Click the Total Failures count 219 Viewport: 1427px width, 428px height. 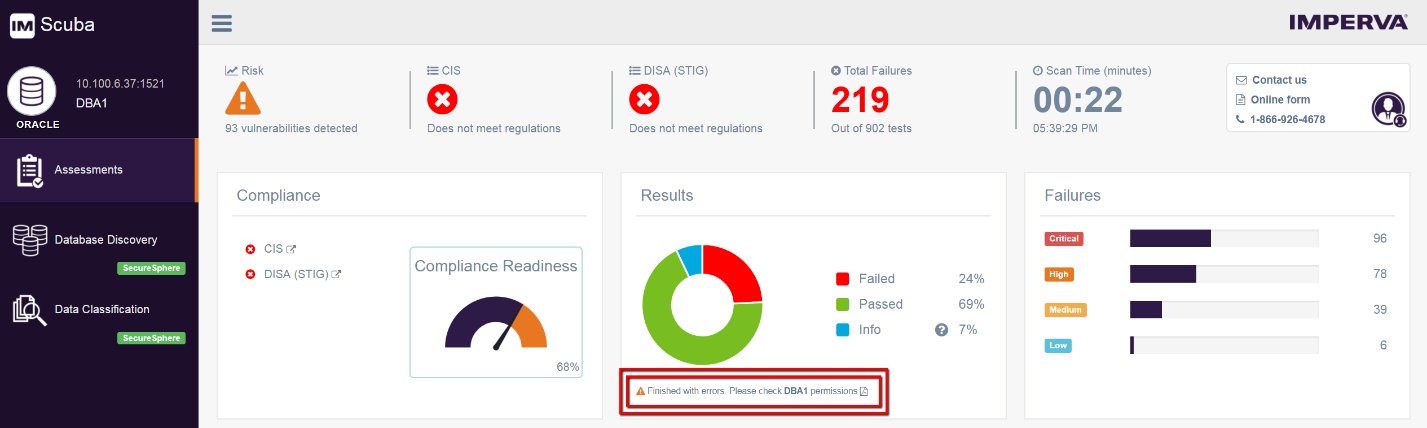[860, 99]
